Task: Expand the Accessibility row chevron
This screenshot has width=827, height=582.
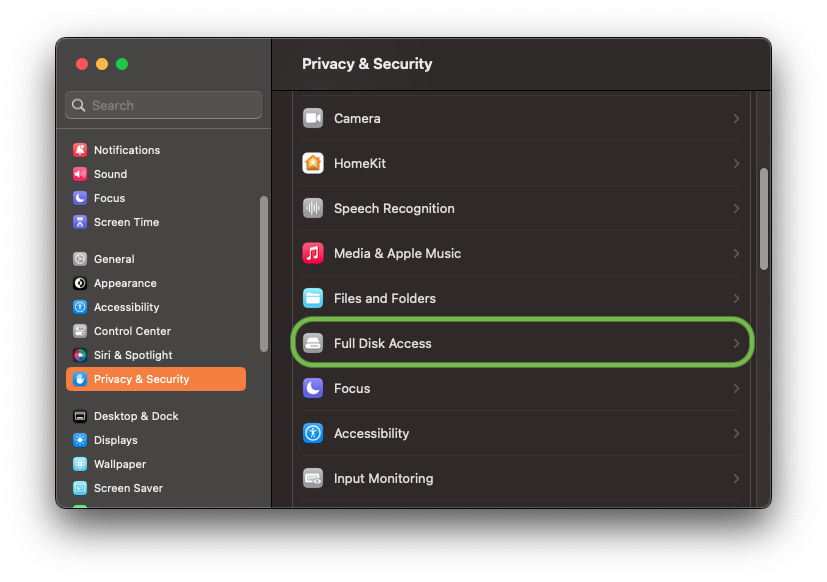Action: (x=736, y=434)
